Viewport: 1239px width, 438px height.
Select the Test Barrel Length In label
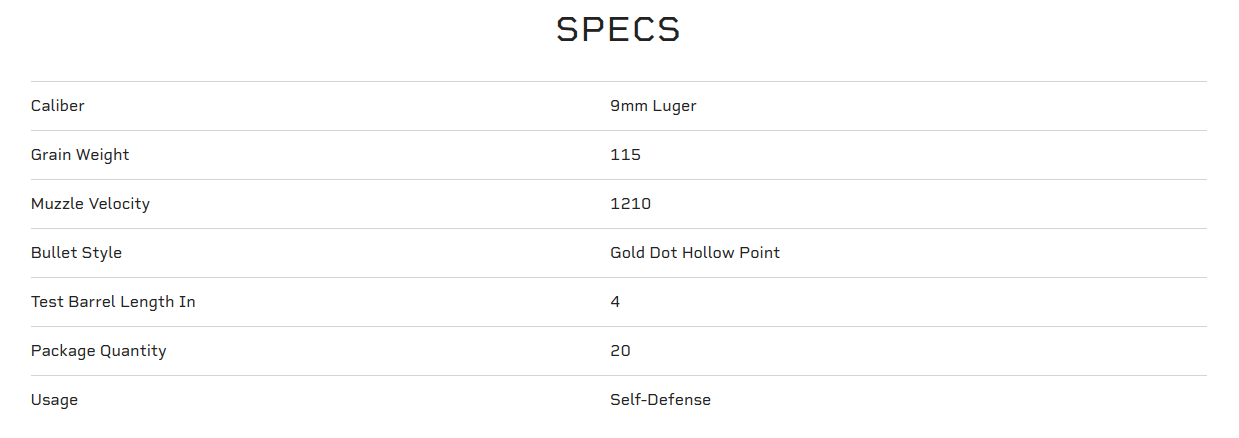[113, 302]
